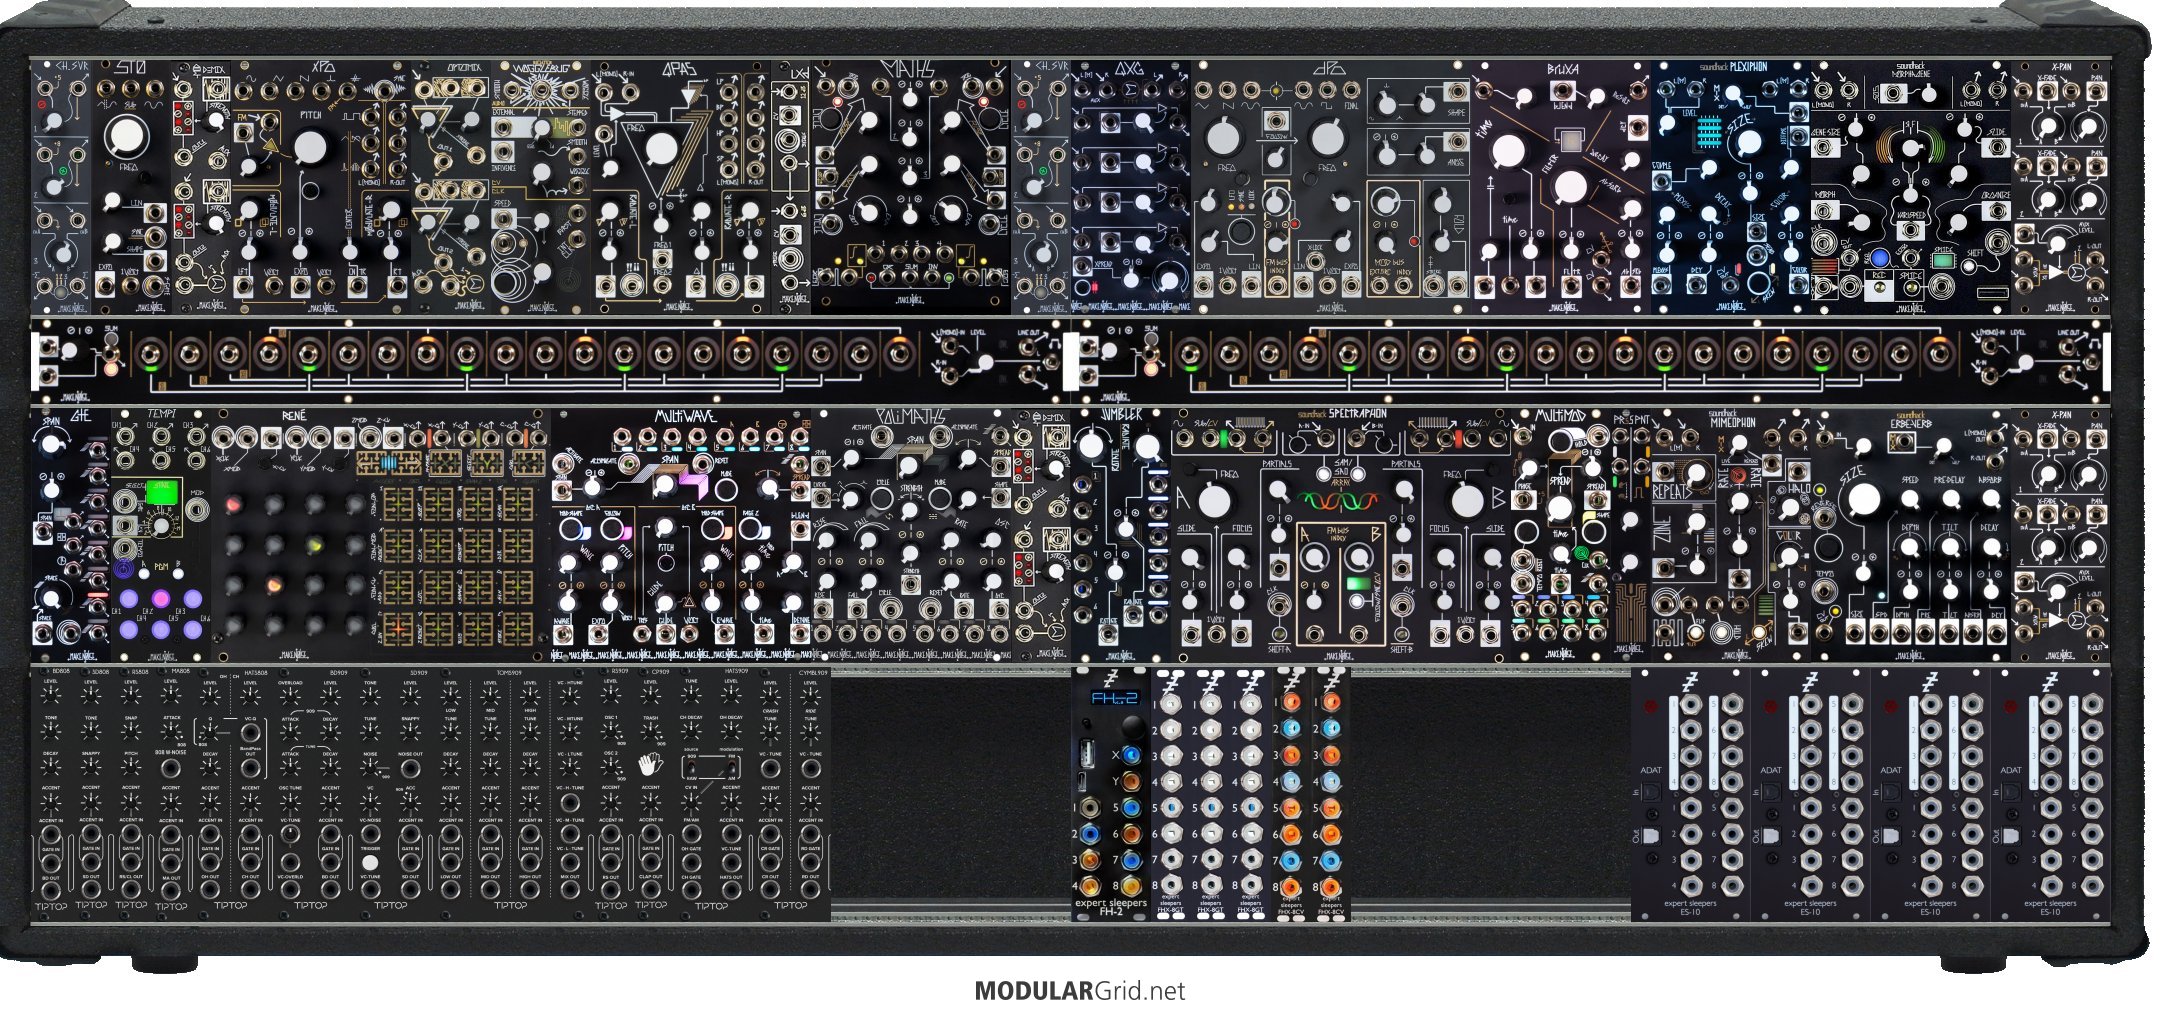Viewport: 2162px width, 1012px height.
Task: Click the "CYMBL909" module label
Action: [x=814, y=672]
